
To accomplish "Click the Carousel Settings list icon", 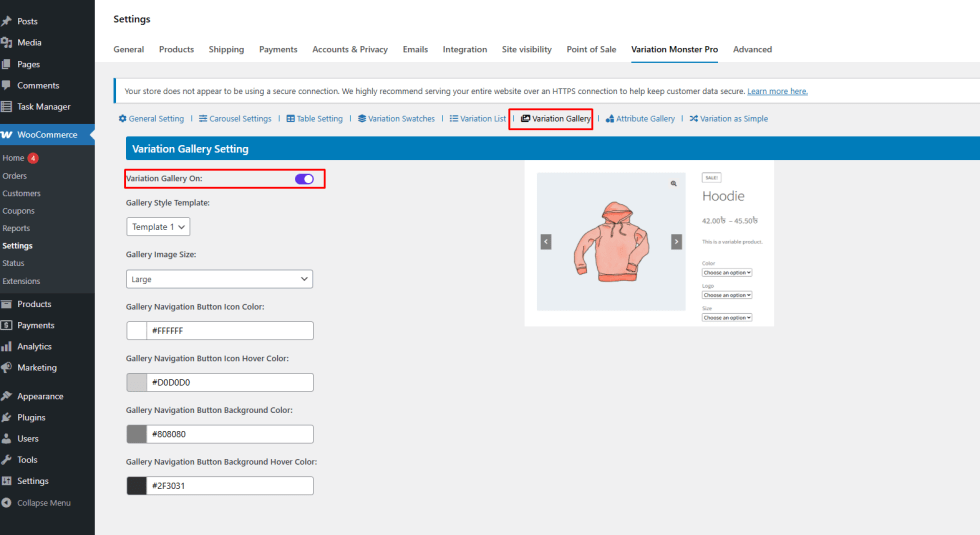I will pos(203,119).
